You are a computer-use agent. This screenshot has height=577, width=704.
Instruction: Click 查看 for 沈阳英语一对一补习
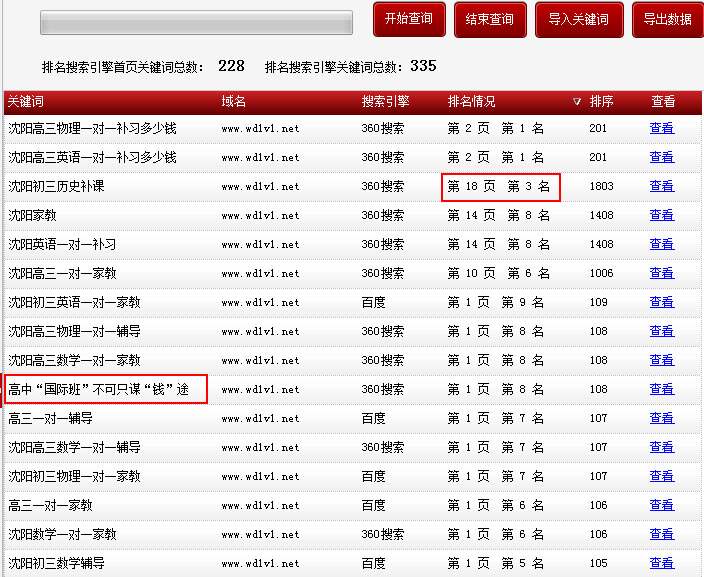[x=661, y=244]
